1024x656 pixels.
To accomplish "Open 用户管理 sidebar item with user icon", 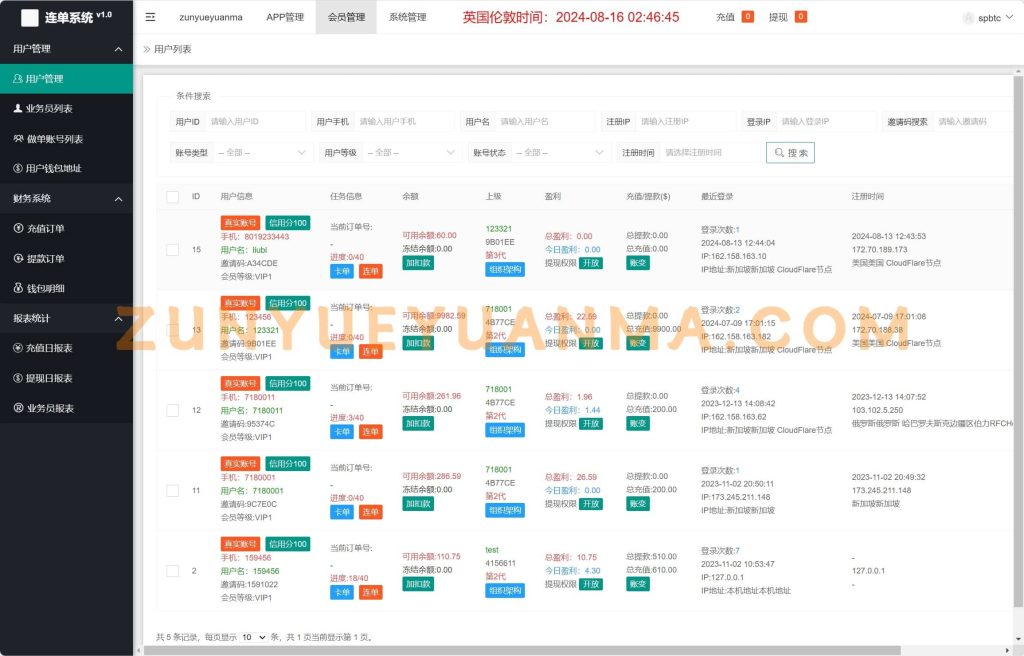I will click(66, 78).
